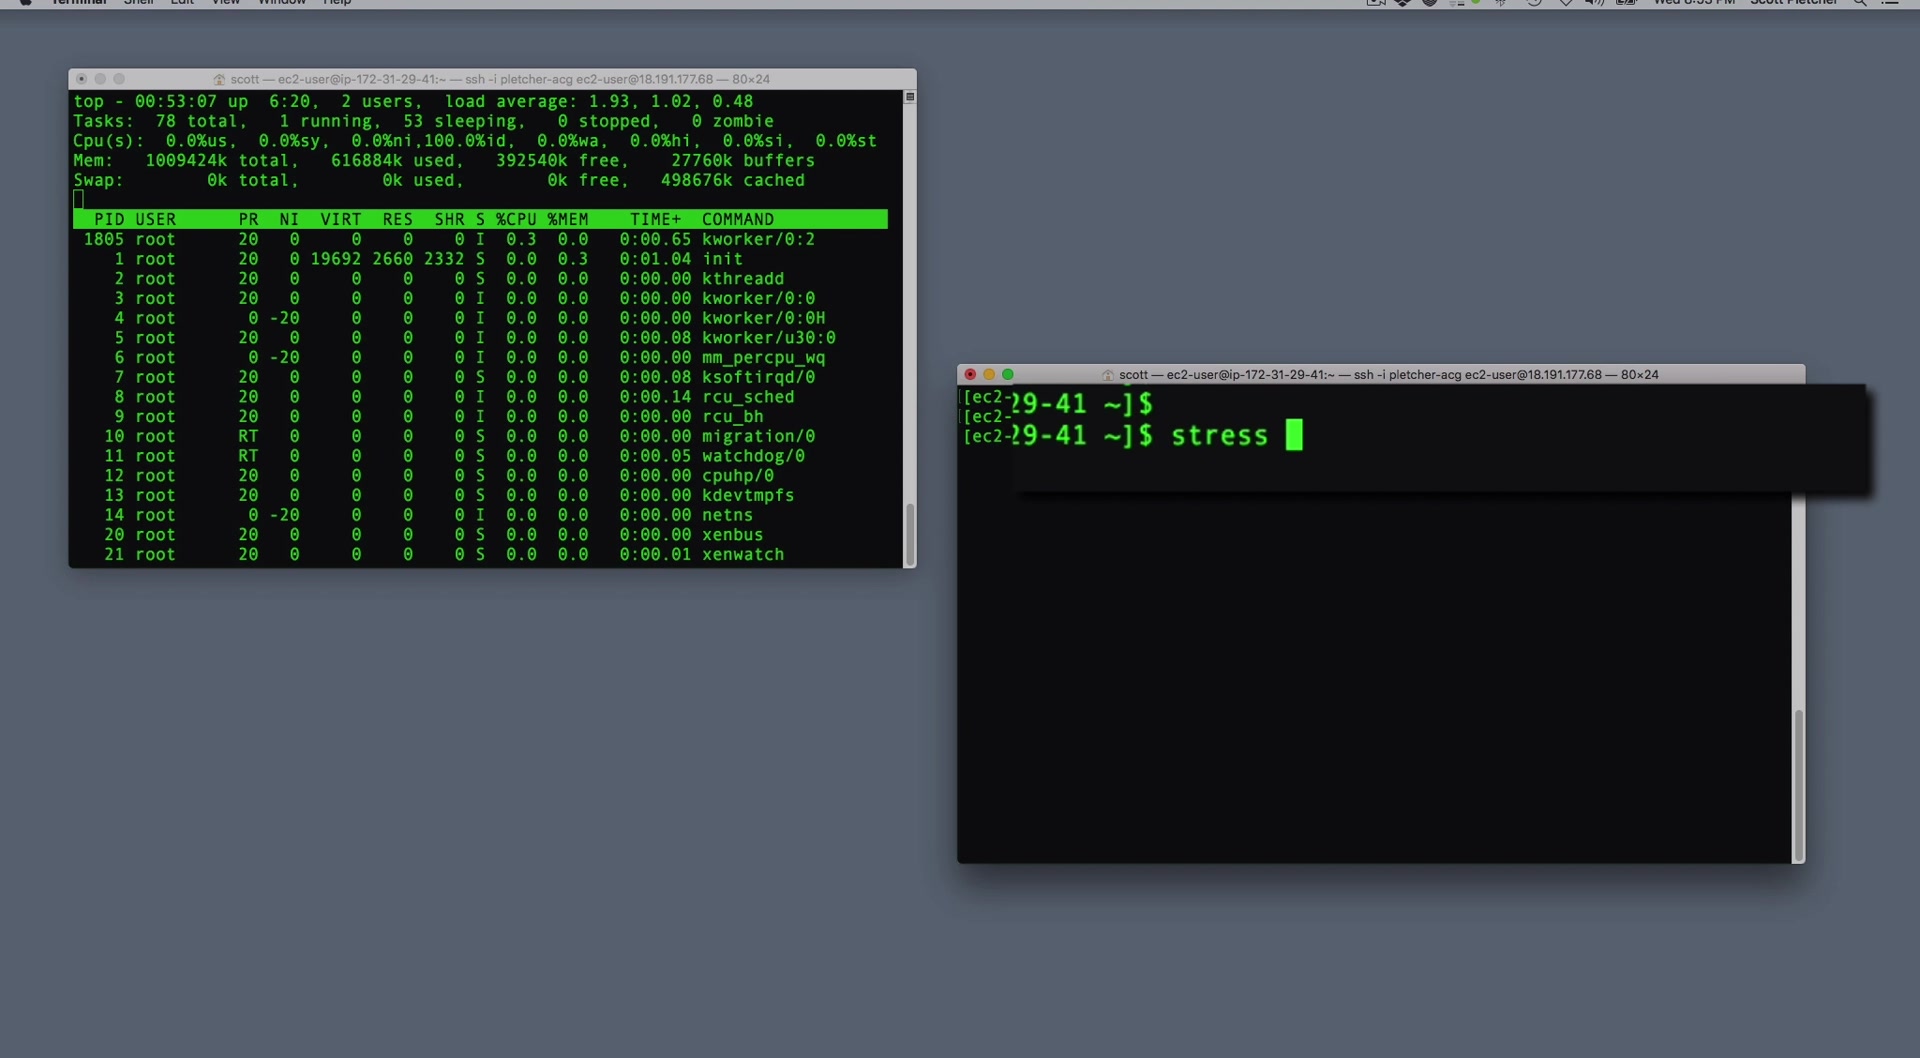The image size is (1920, 1058).
Task: Click the "load average" text in top
Action: coord(511,101)
